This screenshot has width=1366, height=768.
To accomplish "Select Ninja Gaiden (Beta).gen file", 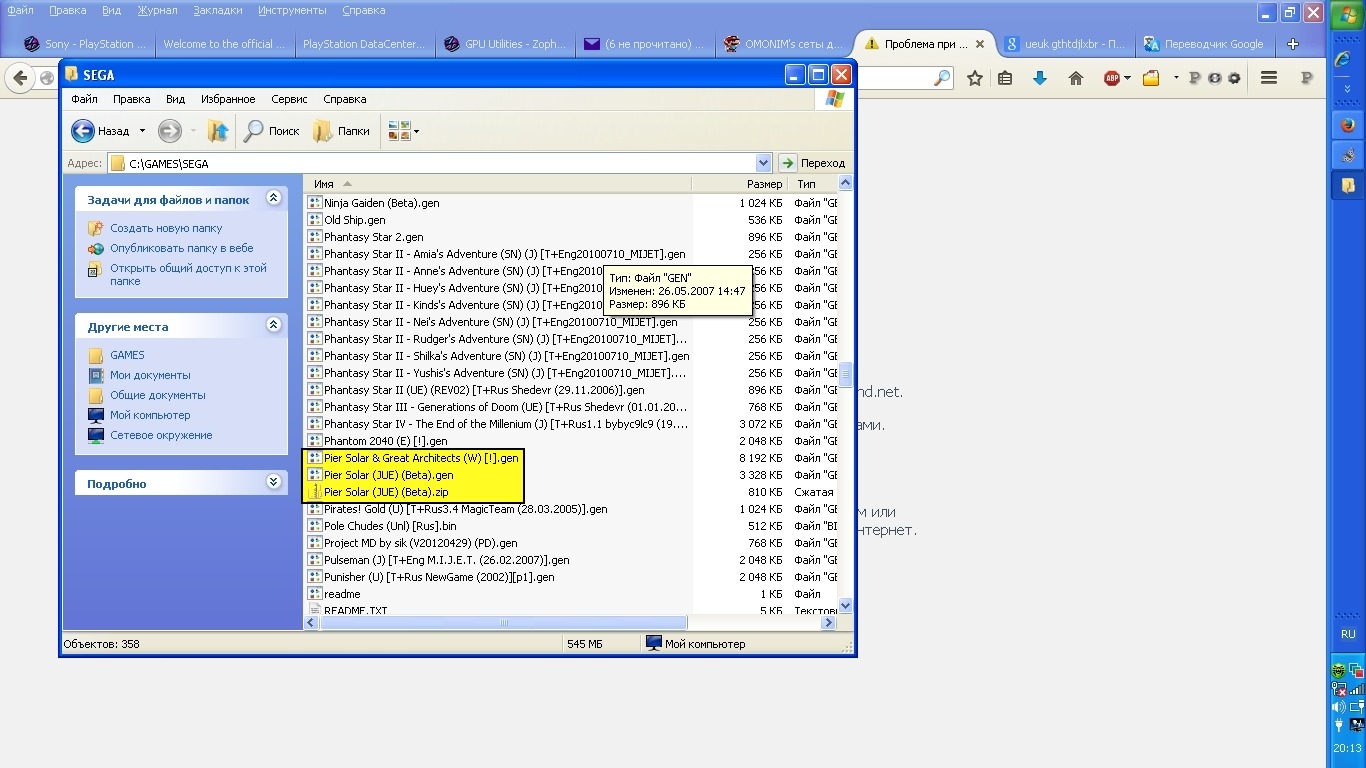I will 381,203.
